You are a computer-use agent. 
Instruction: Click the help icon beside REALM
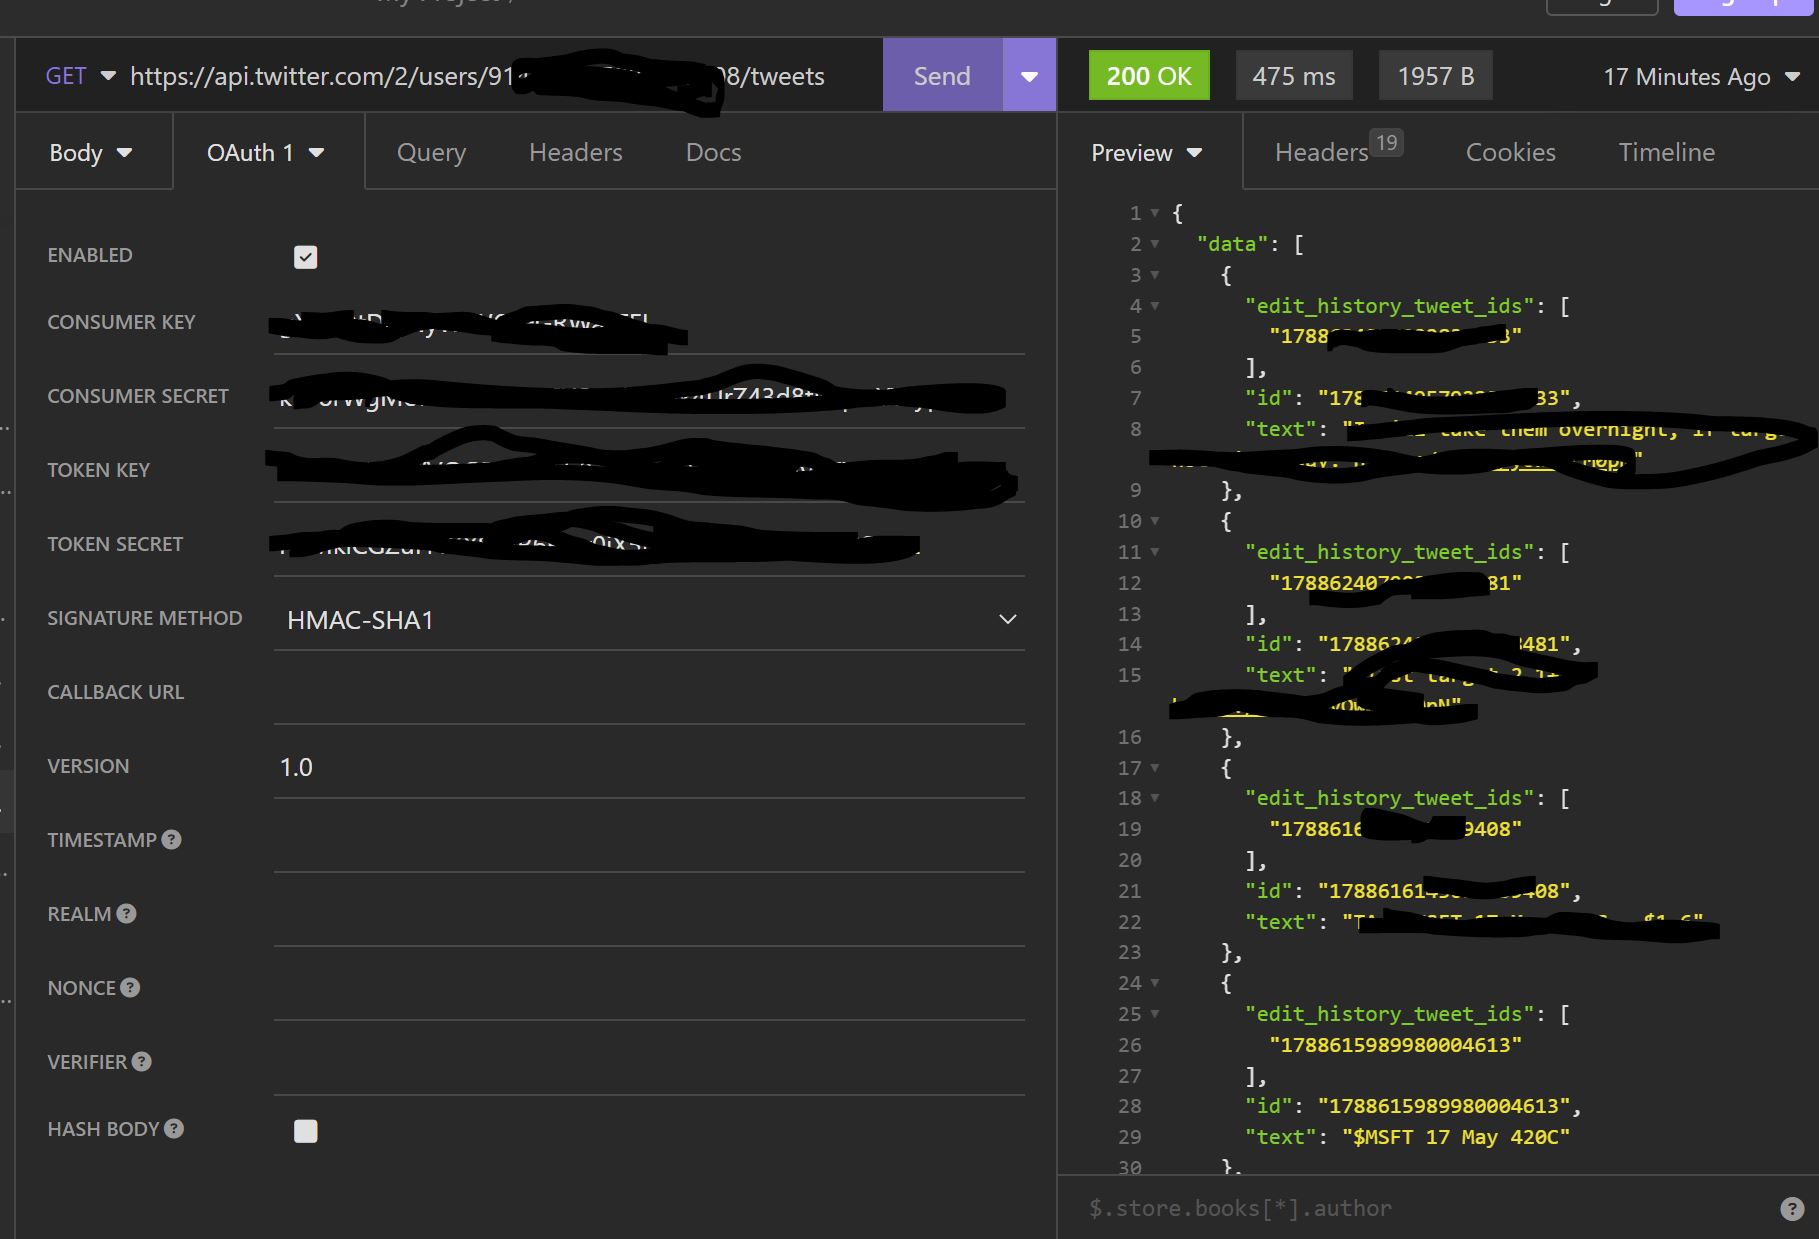point(126,914)
